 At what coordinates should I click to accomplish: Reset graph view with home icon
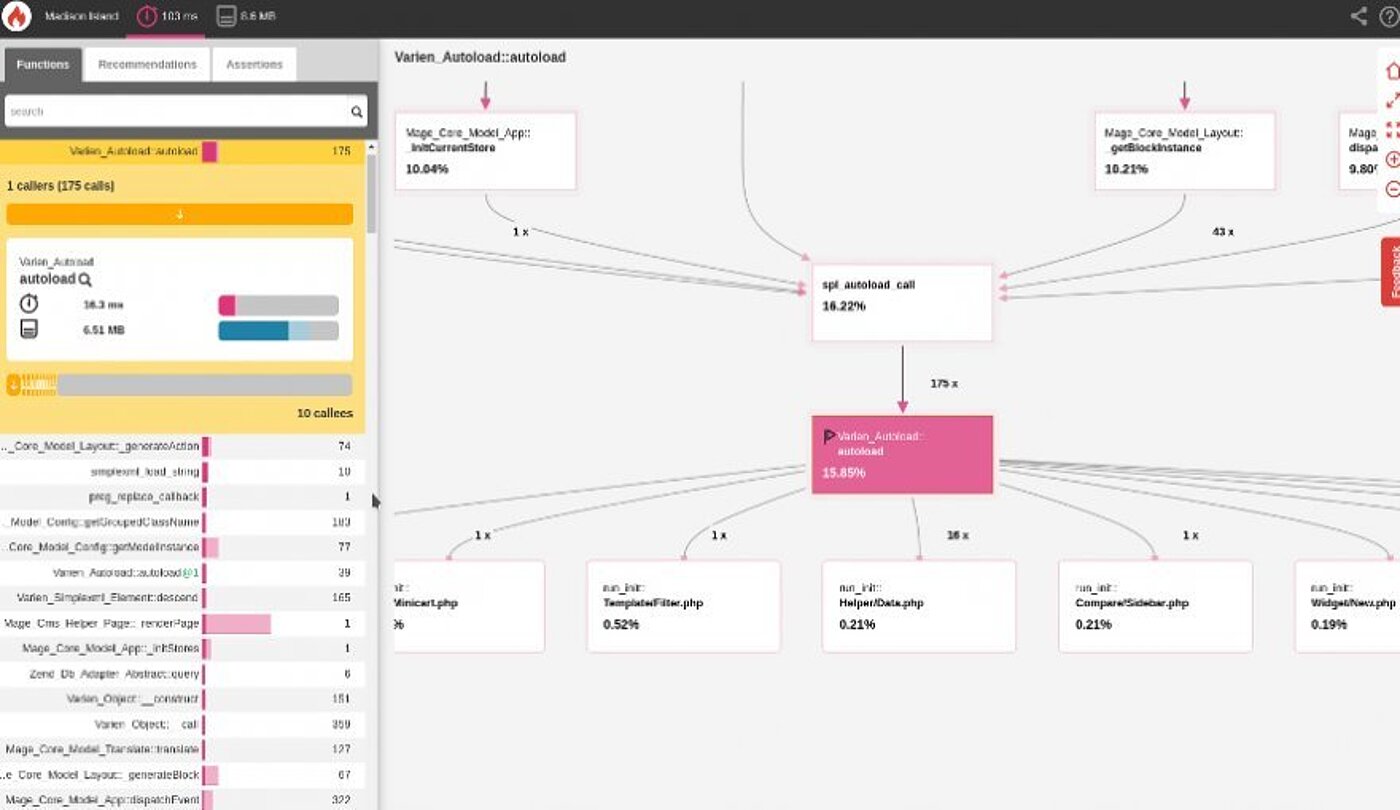tap(1391, 71)
